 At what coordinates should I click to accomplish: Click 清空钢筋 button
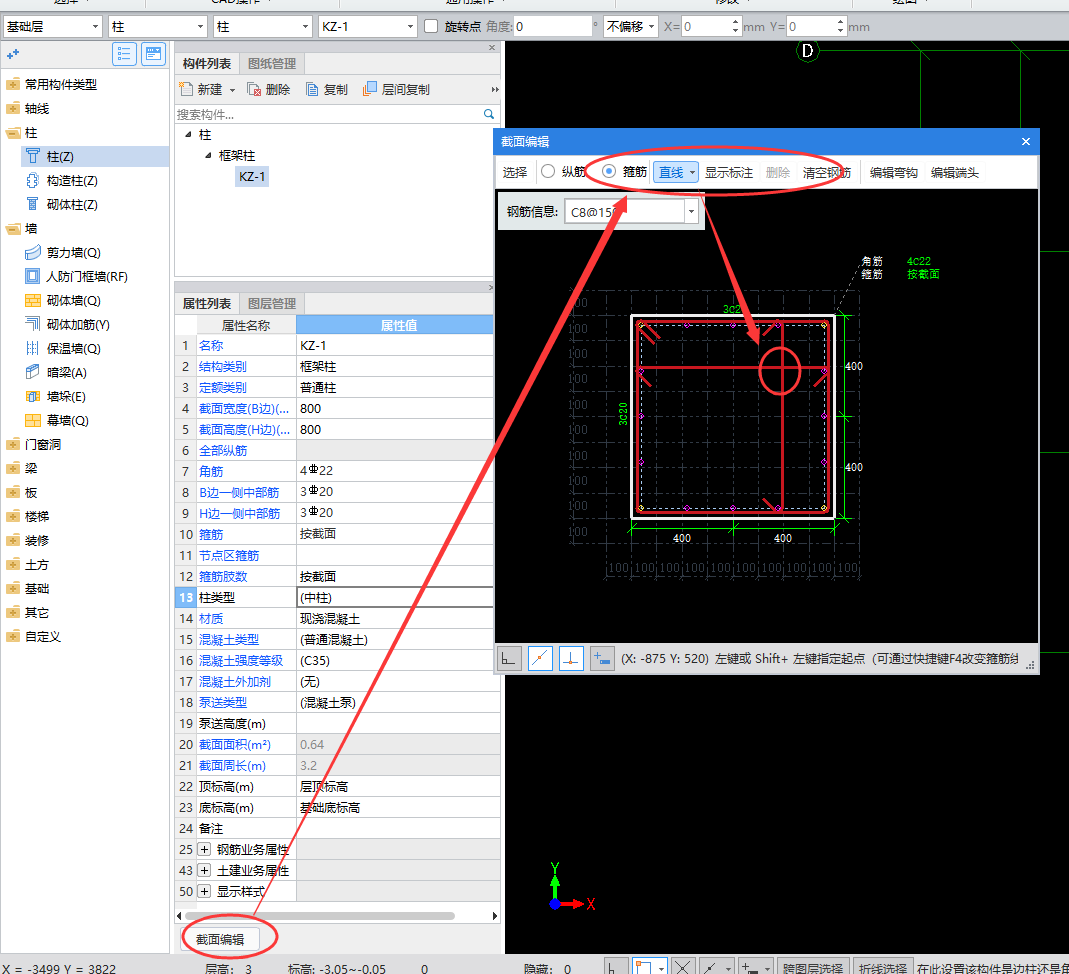coord(827,172)
